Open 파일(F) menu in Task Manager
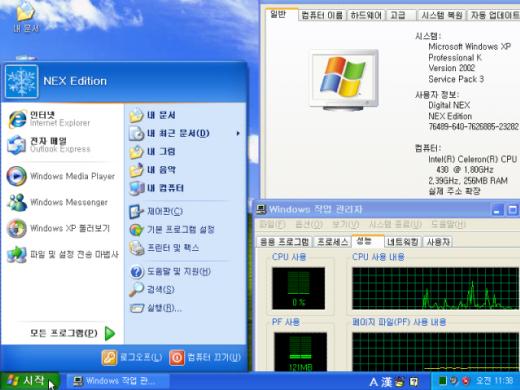This screenshot has width=520, height=390. point(272,224)
